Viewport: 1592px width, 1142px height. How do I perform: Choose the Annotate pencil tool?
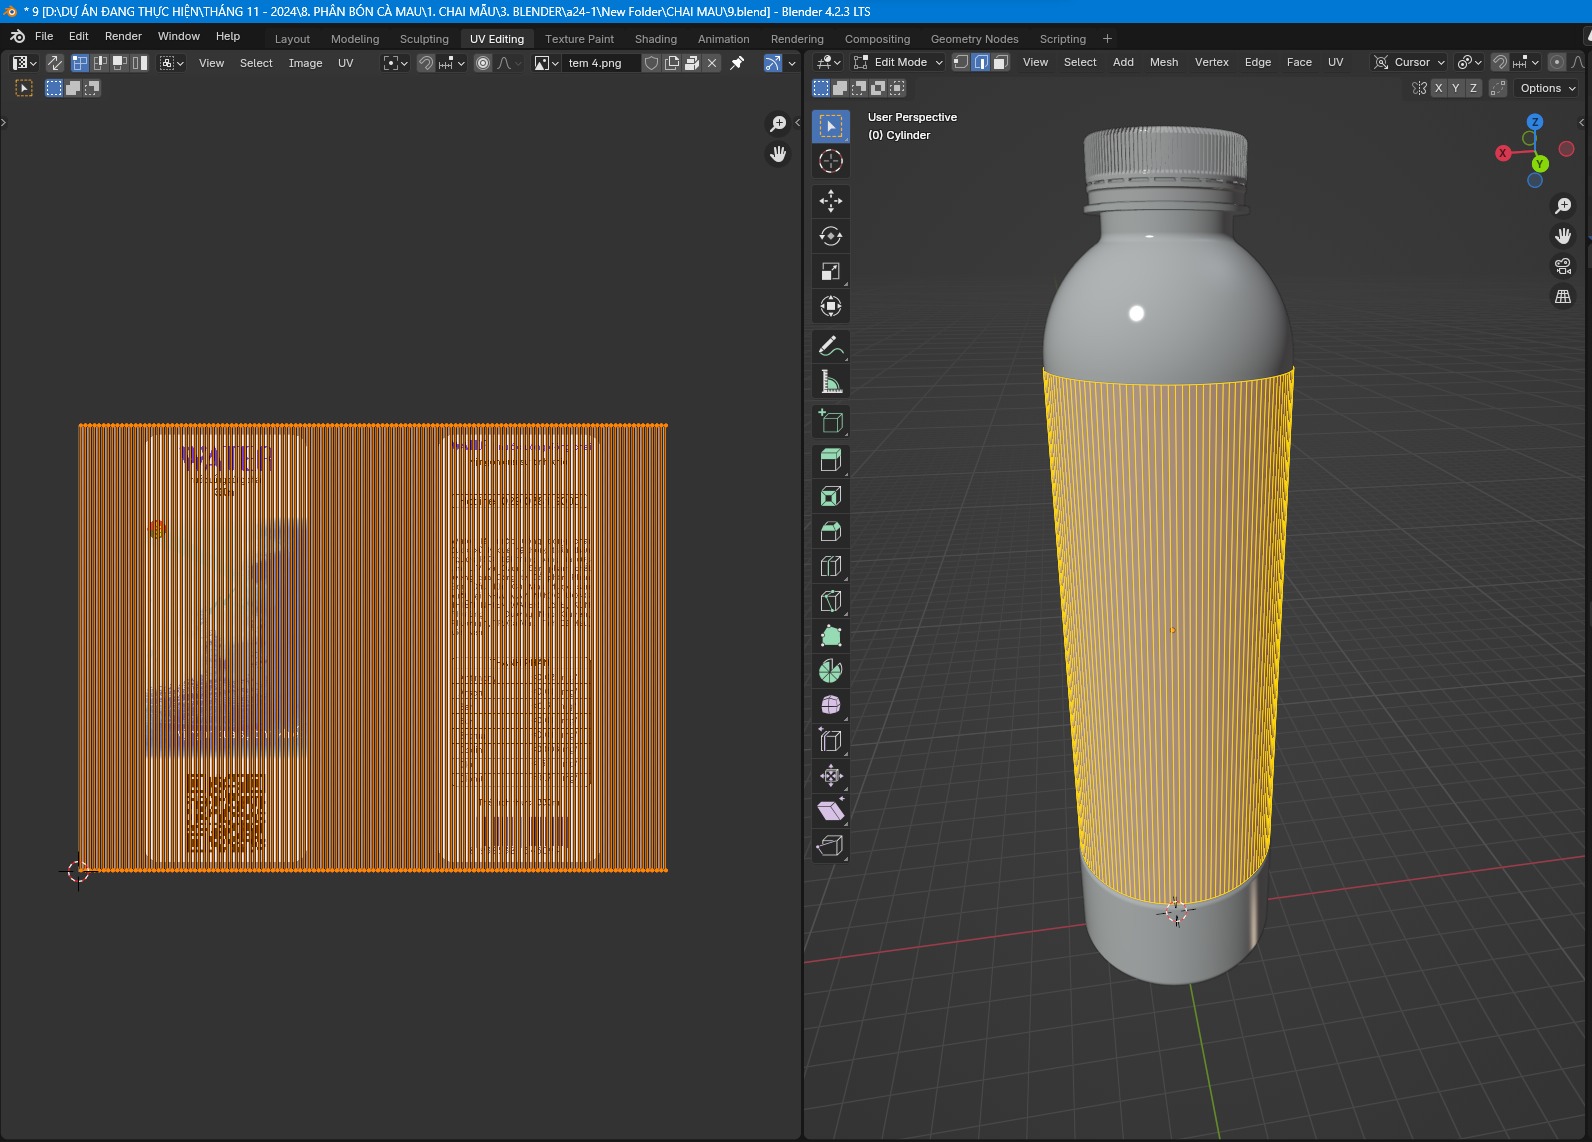point(831,346)
